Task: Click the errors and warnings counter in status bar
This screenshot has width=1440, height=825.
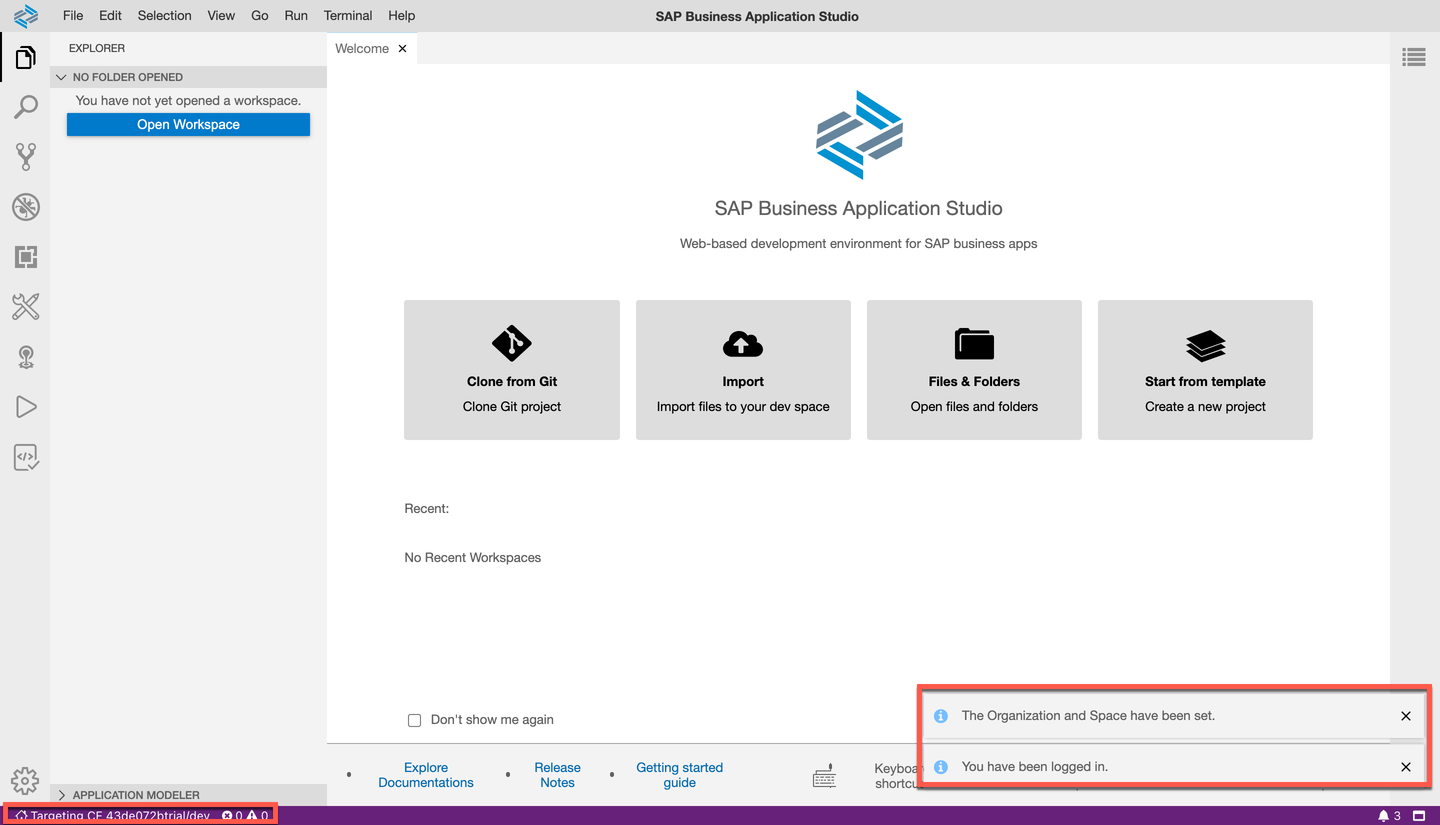Action: coord(245,816)
